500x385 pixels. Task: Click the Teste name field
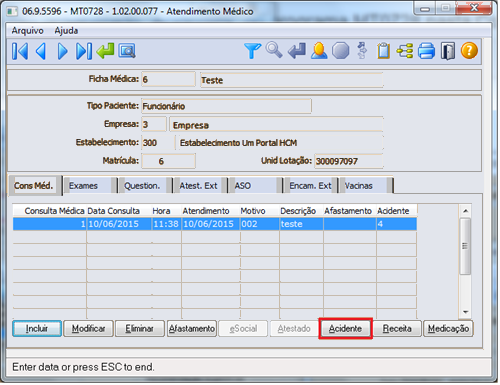(x=292, y=80)
